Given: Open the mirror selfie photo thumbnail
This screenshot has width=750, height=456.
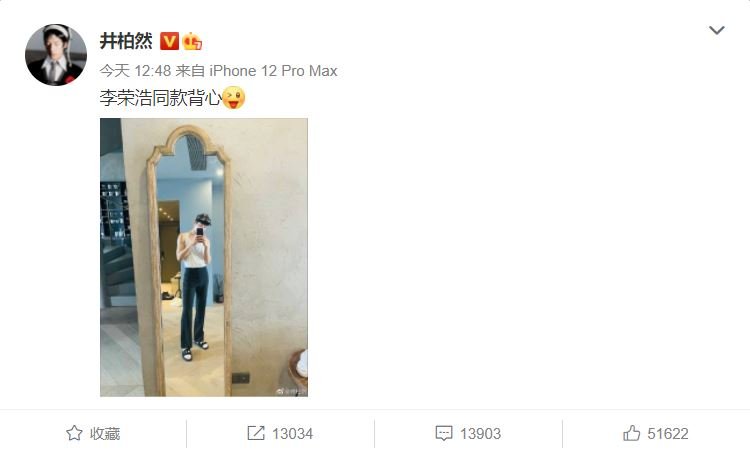Looking at the screenshot, I should [x=204, y=257].
